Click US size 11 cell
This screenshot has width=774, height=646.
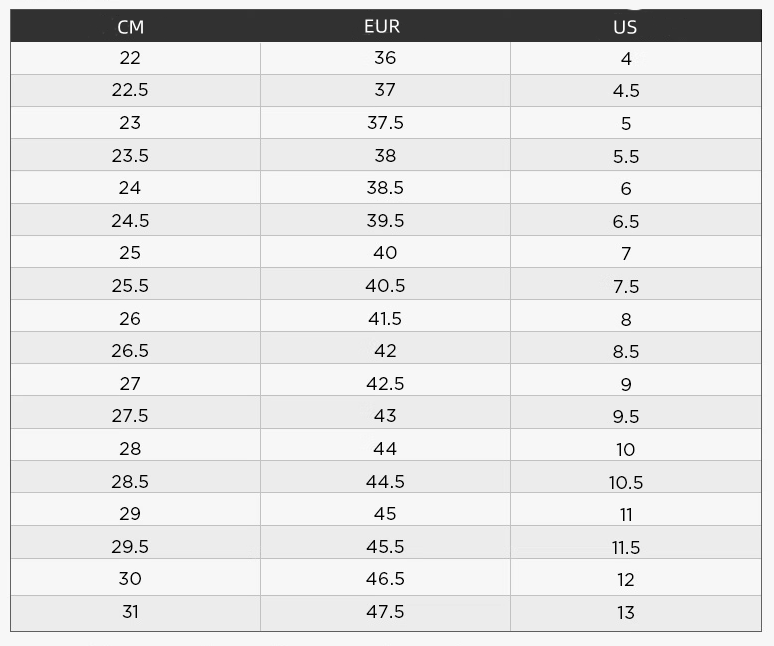[626, 514]
